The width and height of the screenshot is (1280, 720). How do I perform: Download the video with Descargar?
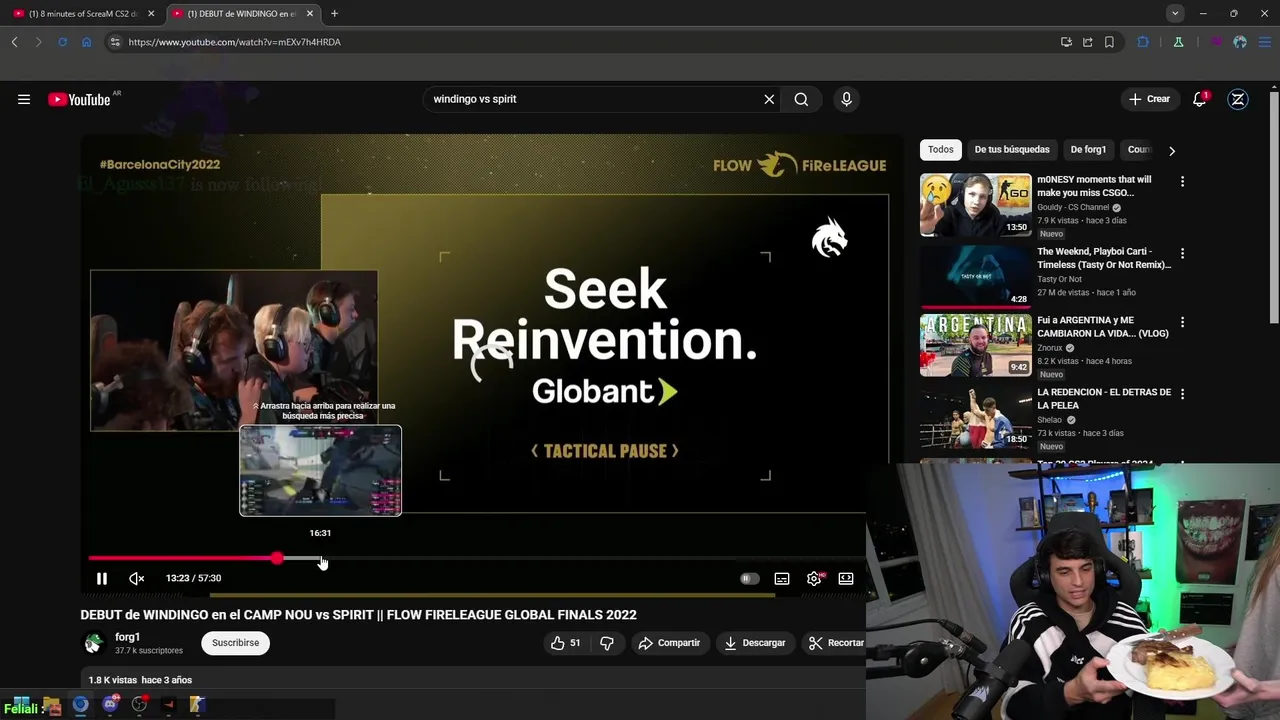click(755, 643)
